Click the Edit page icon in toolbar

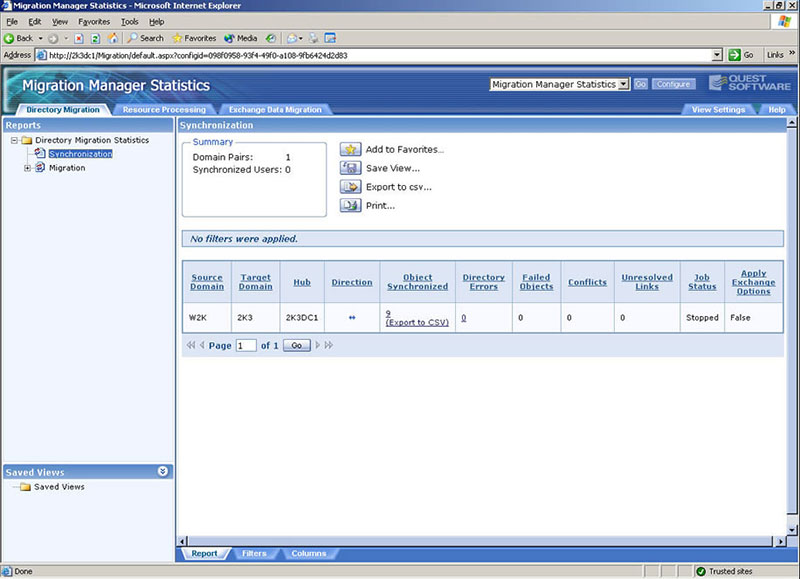(x=330, y=38)
